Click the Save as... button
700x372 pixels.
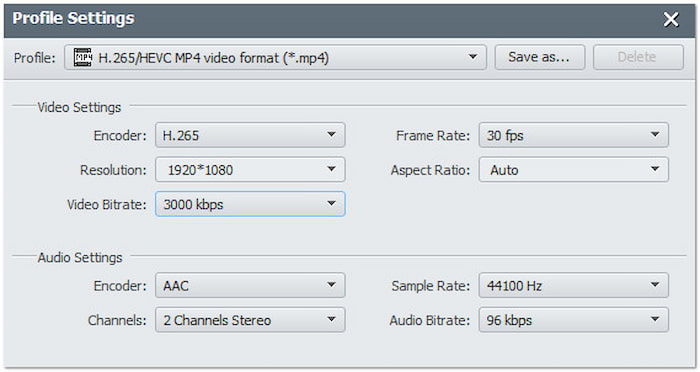(539, 57)
